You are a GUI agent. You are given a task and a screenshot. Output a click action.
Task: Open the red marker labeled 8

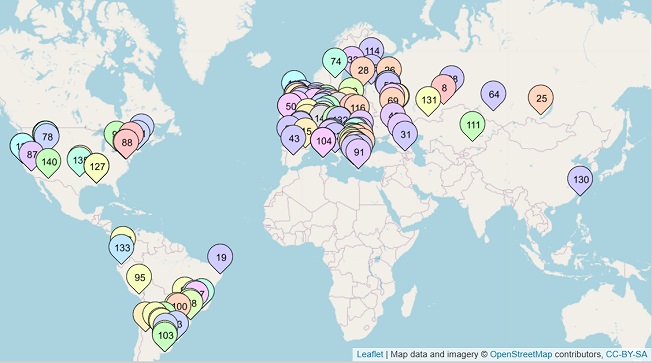pos(444,88)
